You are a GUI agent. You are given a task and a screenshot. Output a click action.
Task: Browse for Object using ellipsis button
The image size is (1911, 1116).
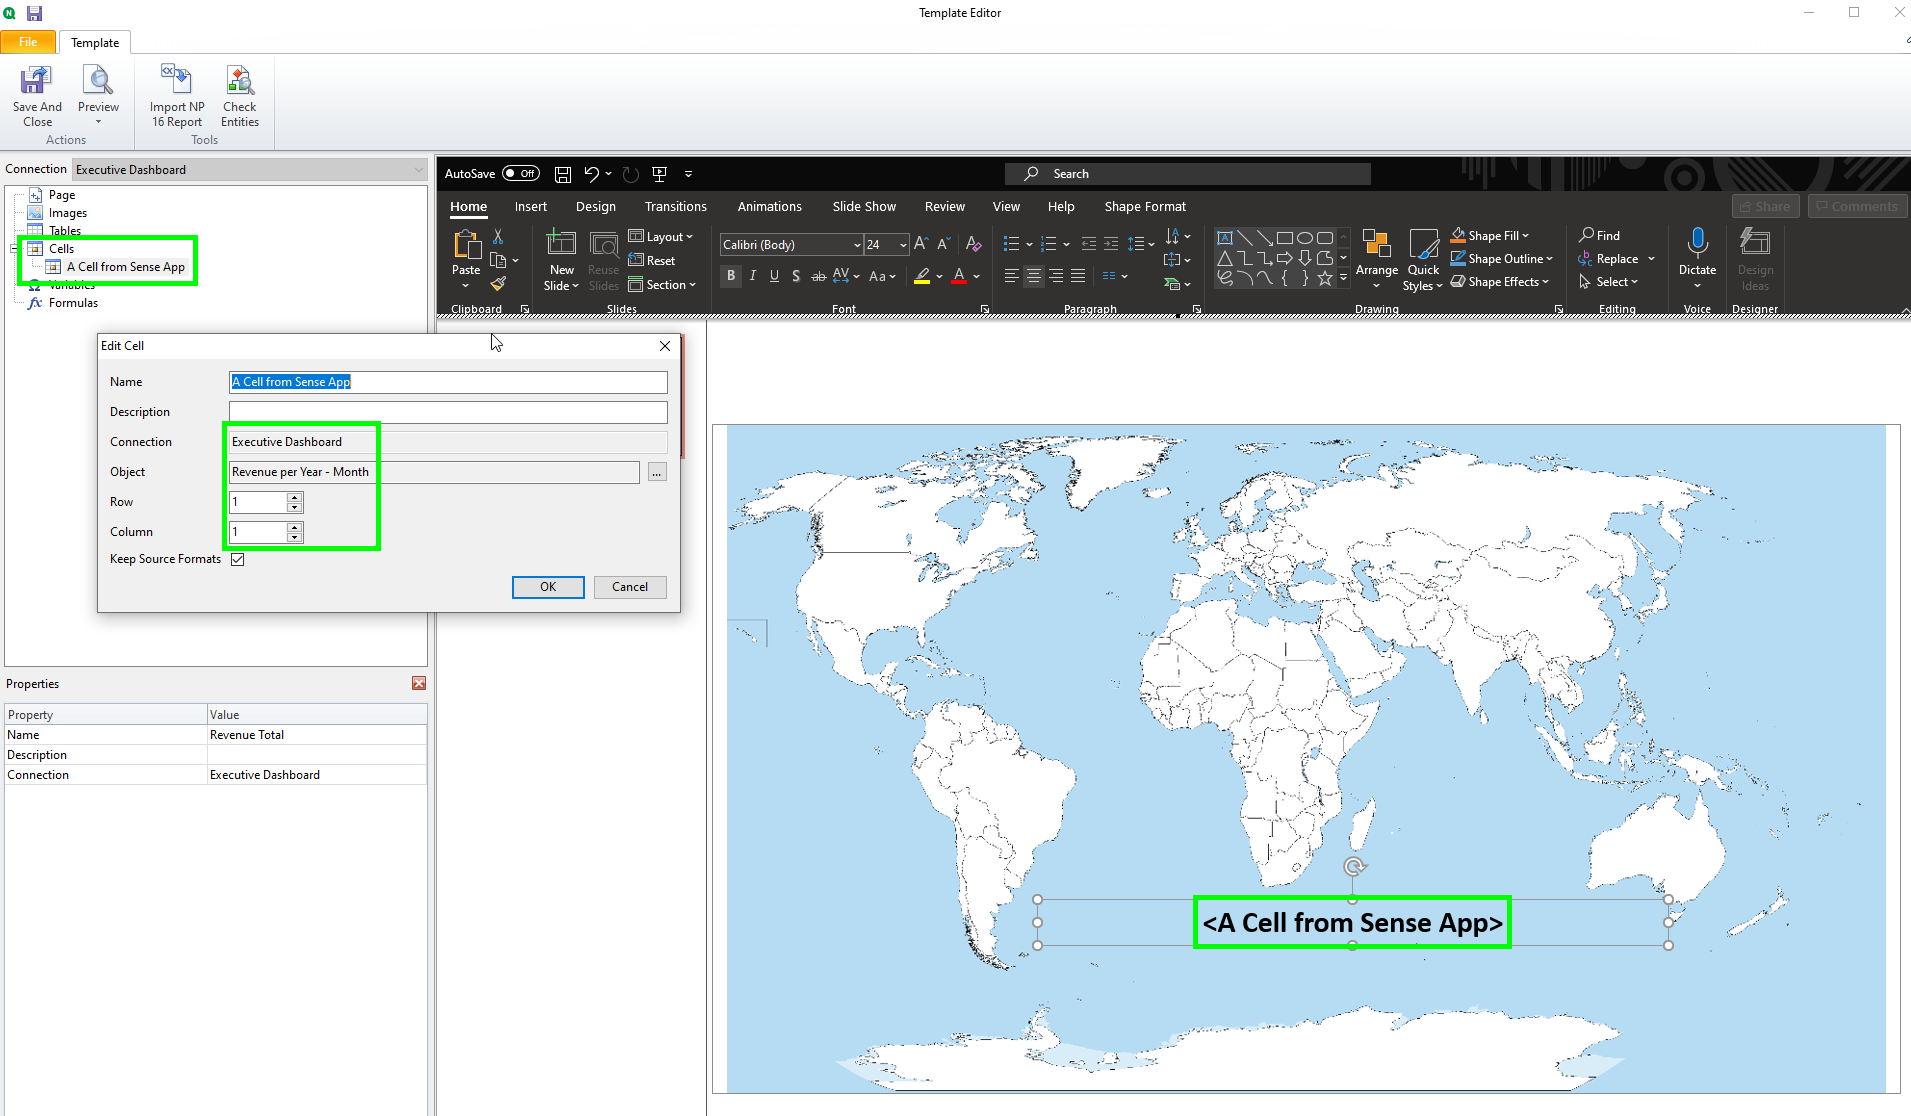point(657,472)
